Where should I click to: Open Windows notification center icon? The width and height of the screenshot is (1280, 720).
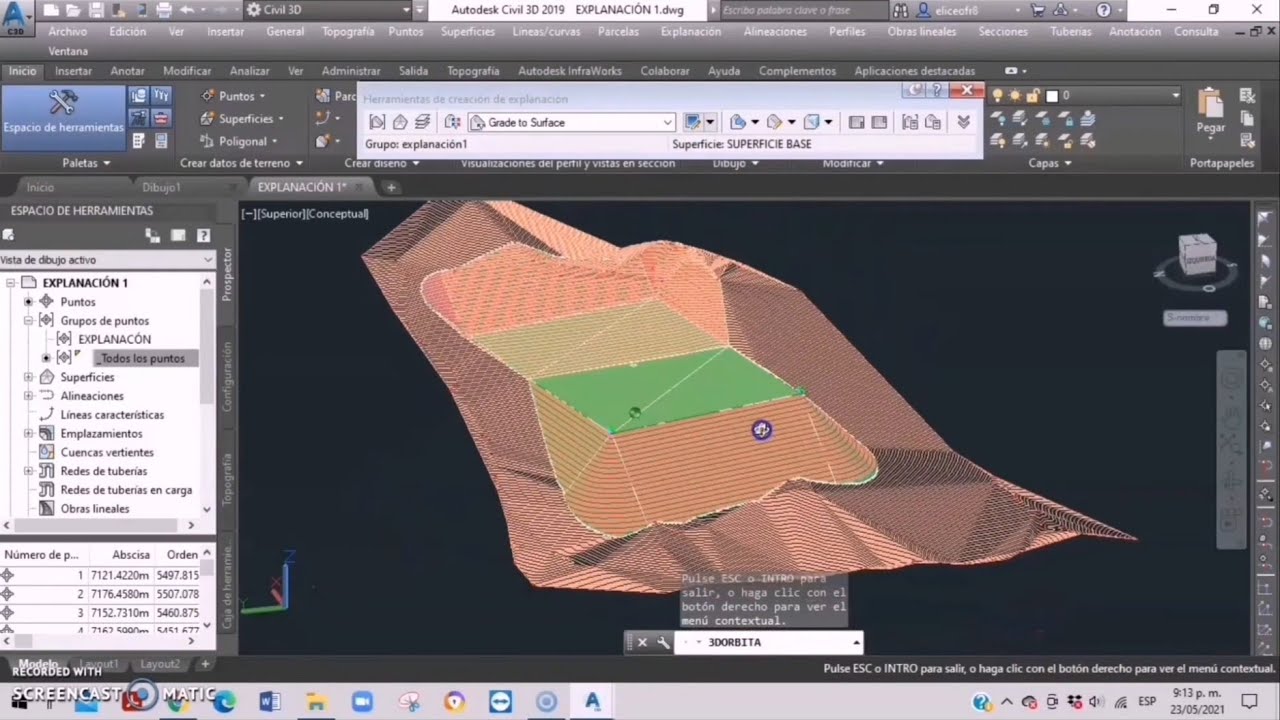click(x=1249, y=701)
